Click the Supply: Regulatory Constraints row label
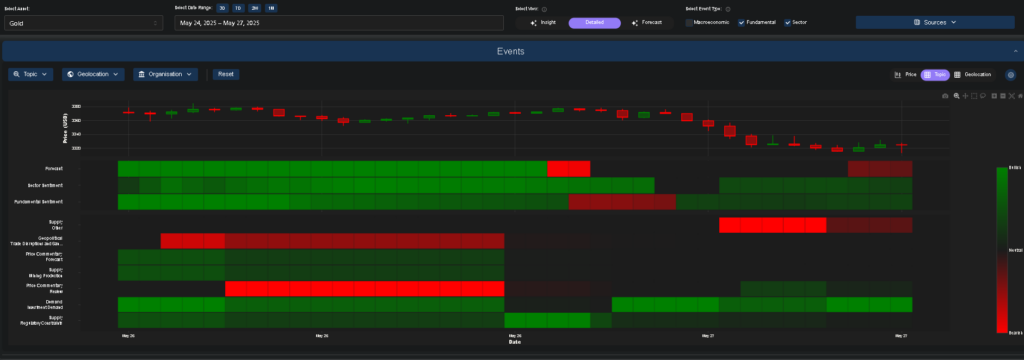1024x360 pixels. pos(40,320)
